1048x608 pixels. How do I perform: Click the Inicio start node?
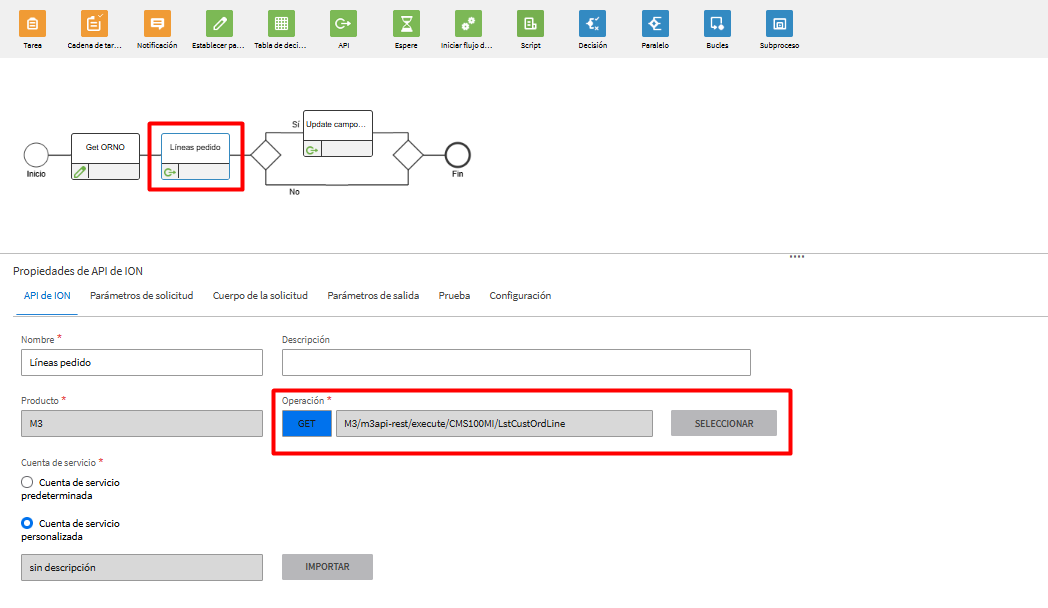coord(36,155)
